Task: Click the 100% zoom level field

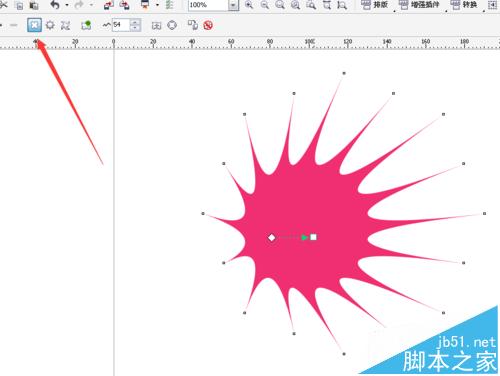Action: (x=208, y=5)
